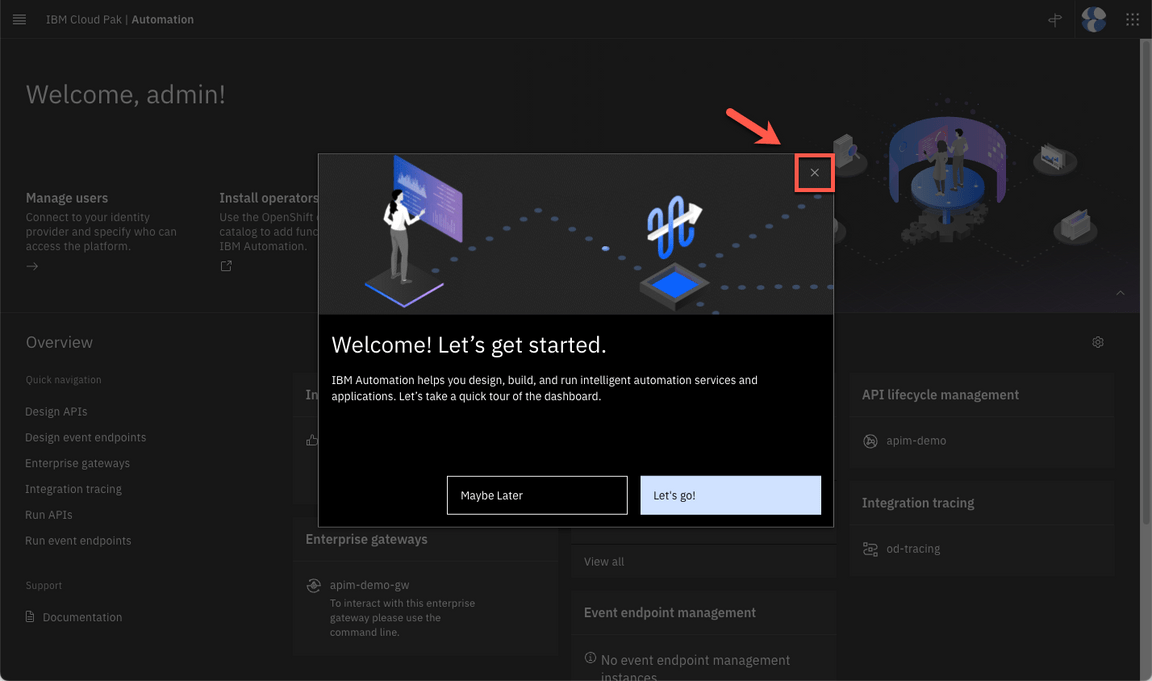
Task: Click the vertical page scrollbar
Action: click(x=1145, y=300)
